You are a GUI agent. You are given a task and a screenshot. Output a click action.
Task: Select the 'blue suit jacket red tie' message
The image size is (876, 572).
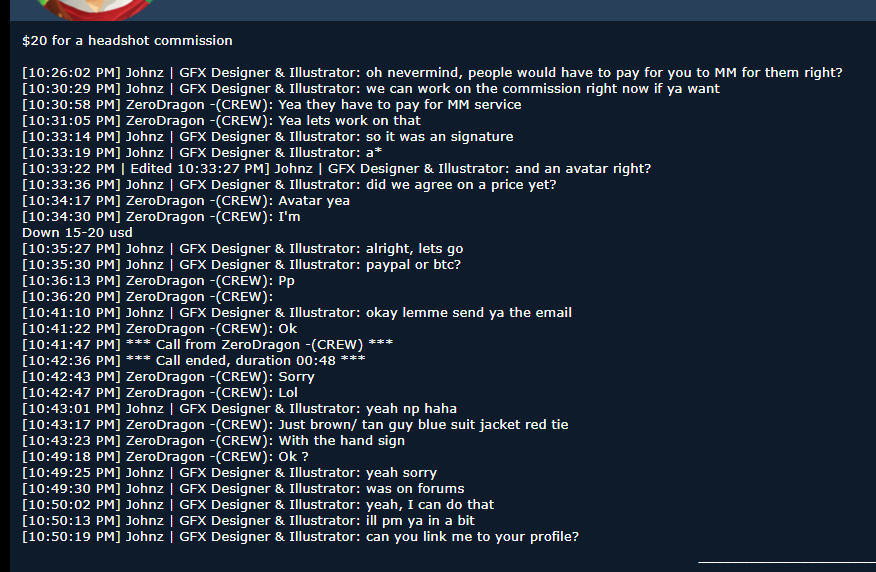[x=295, y=425]
